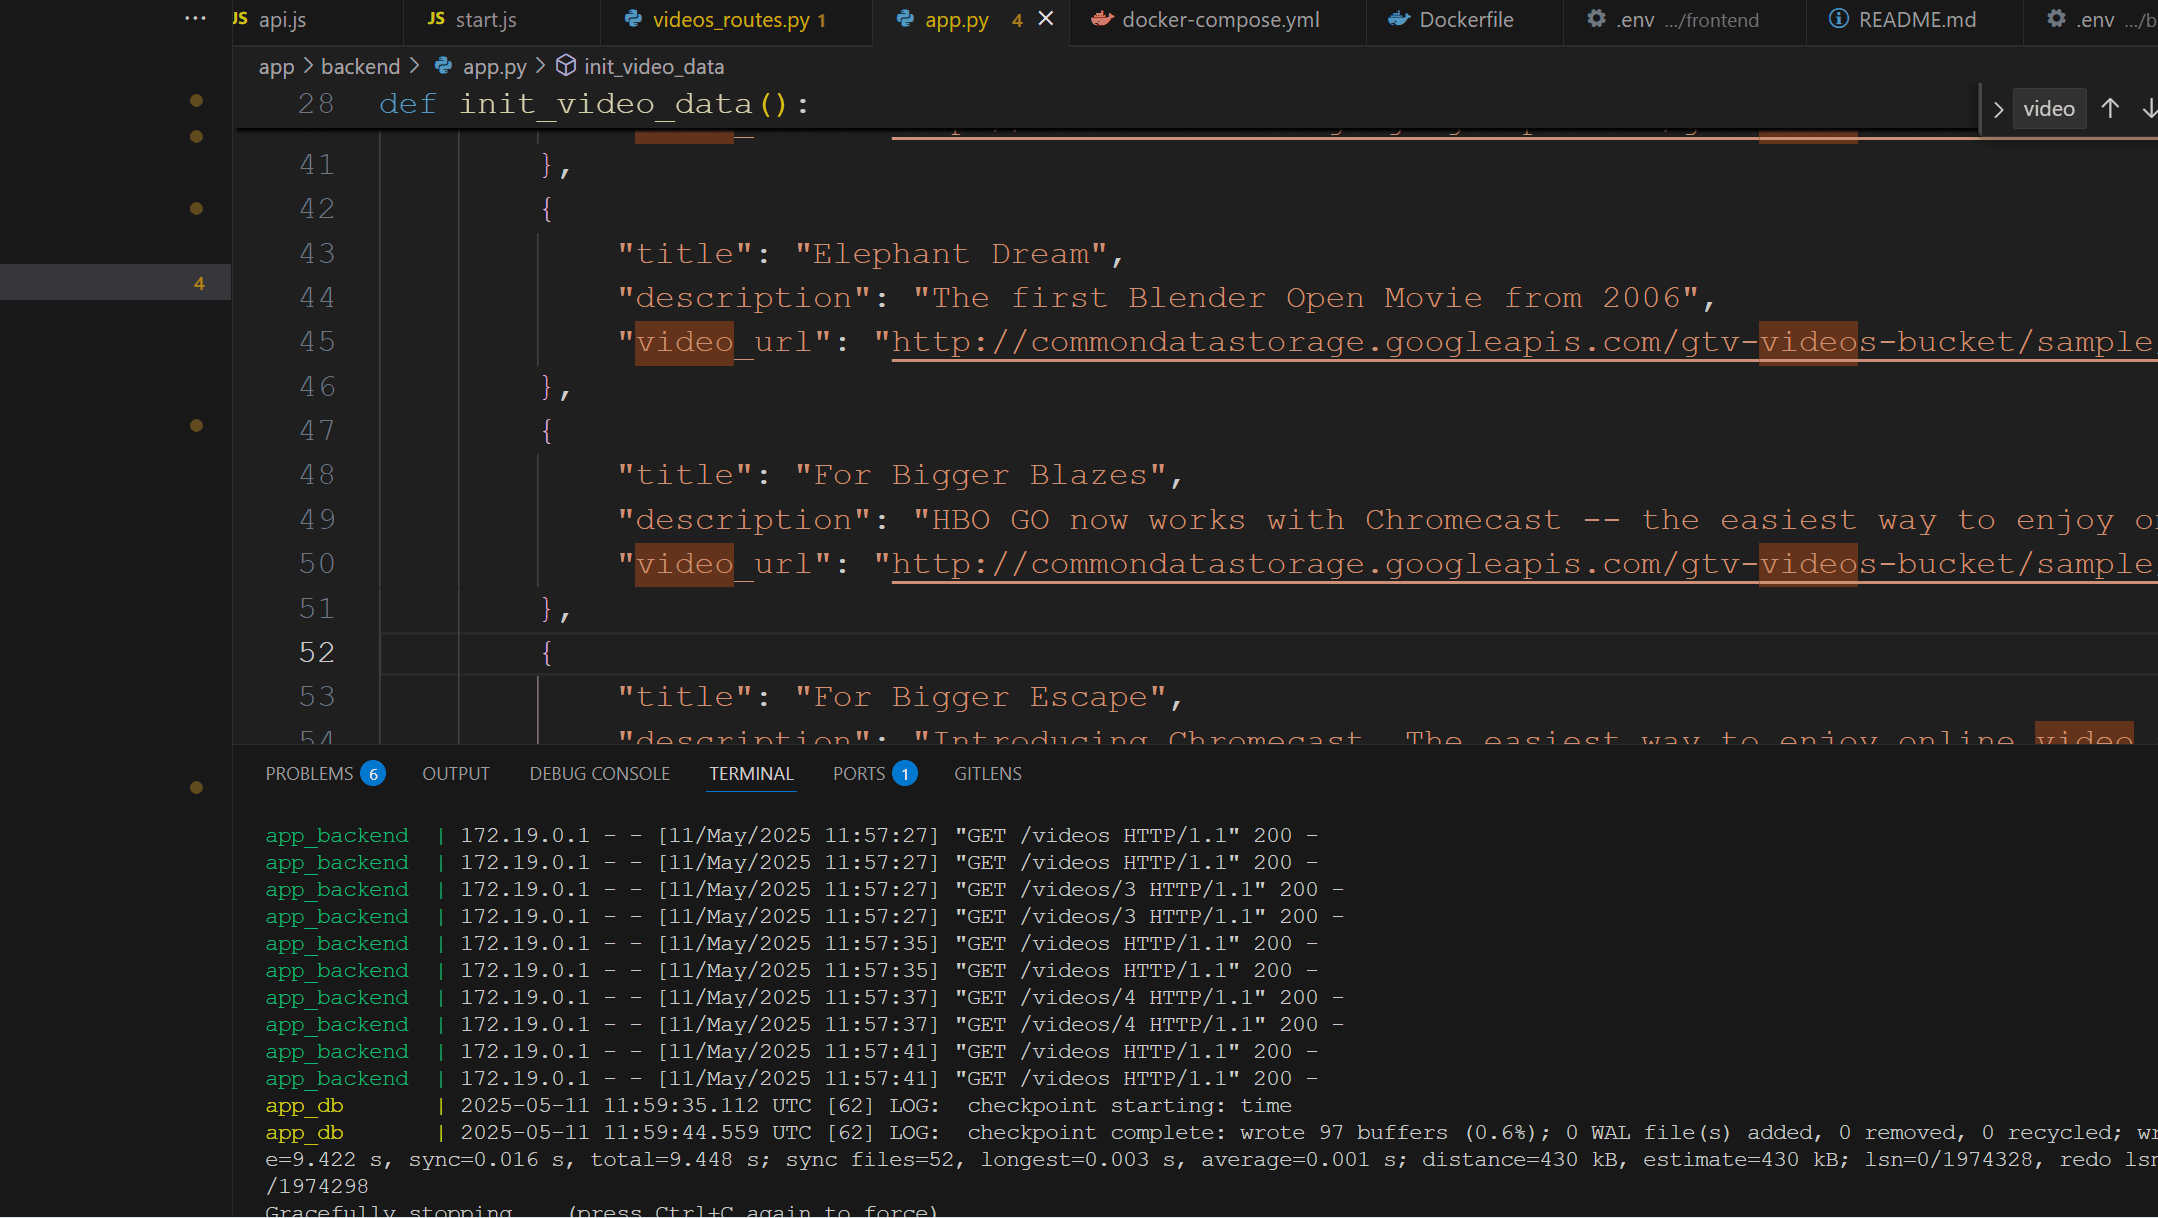Click the info icon on README.md tab

click(x=1838, y=19)
